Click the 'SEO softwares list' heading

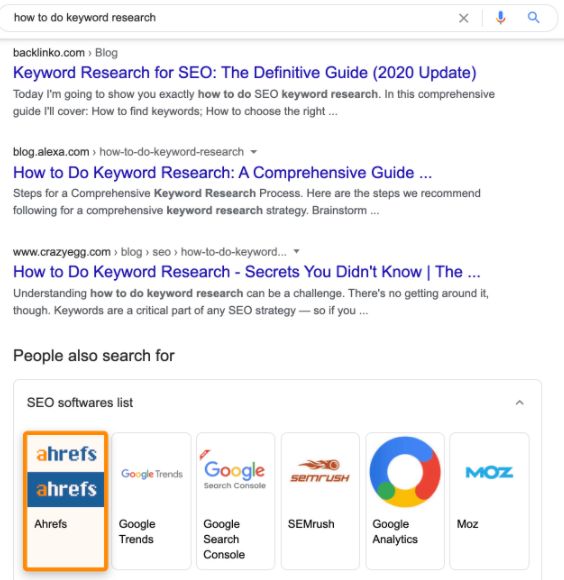click(x=80, y=402)
